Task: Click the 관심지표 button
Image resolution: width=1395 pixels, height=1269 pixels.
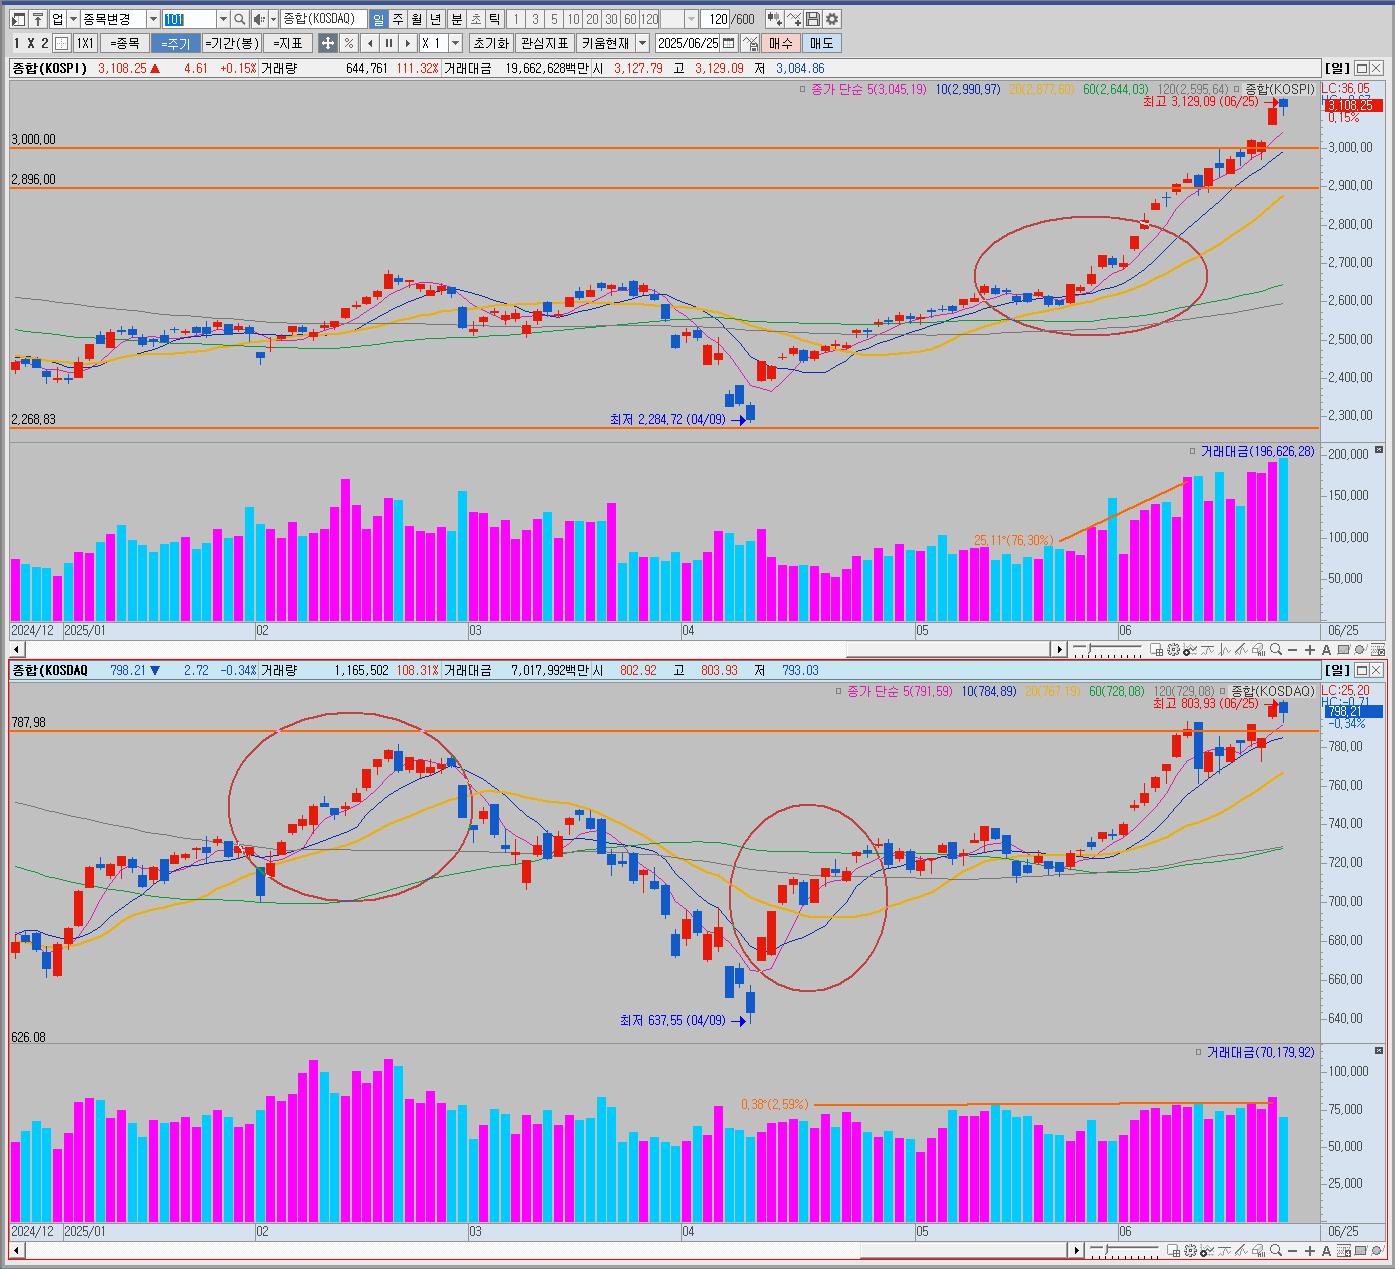Action: [544, 43]
